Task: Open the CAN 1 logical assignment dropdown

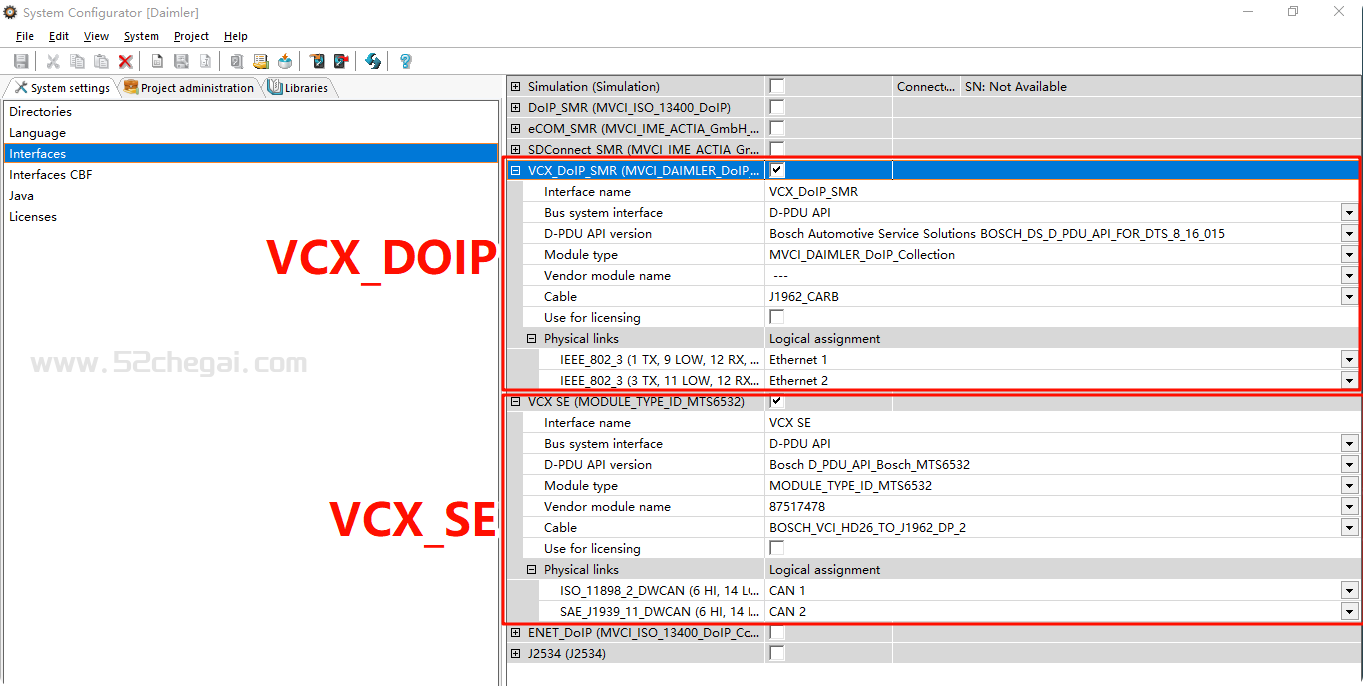Action: [x=1349, y=591]
